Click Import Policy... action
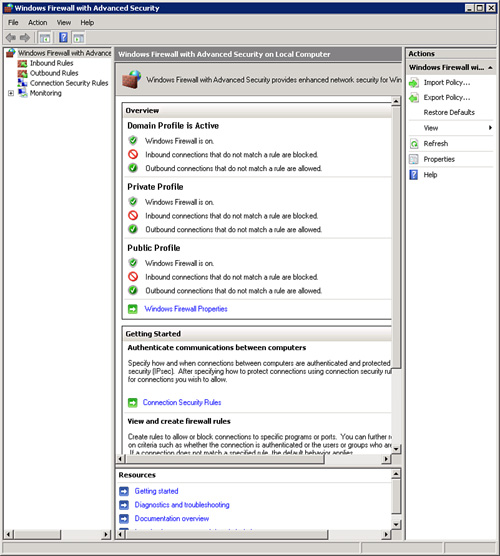This screenshot has width=500, height=556. click(447, 83)
